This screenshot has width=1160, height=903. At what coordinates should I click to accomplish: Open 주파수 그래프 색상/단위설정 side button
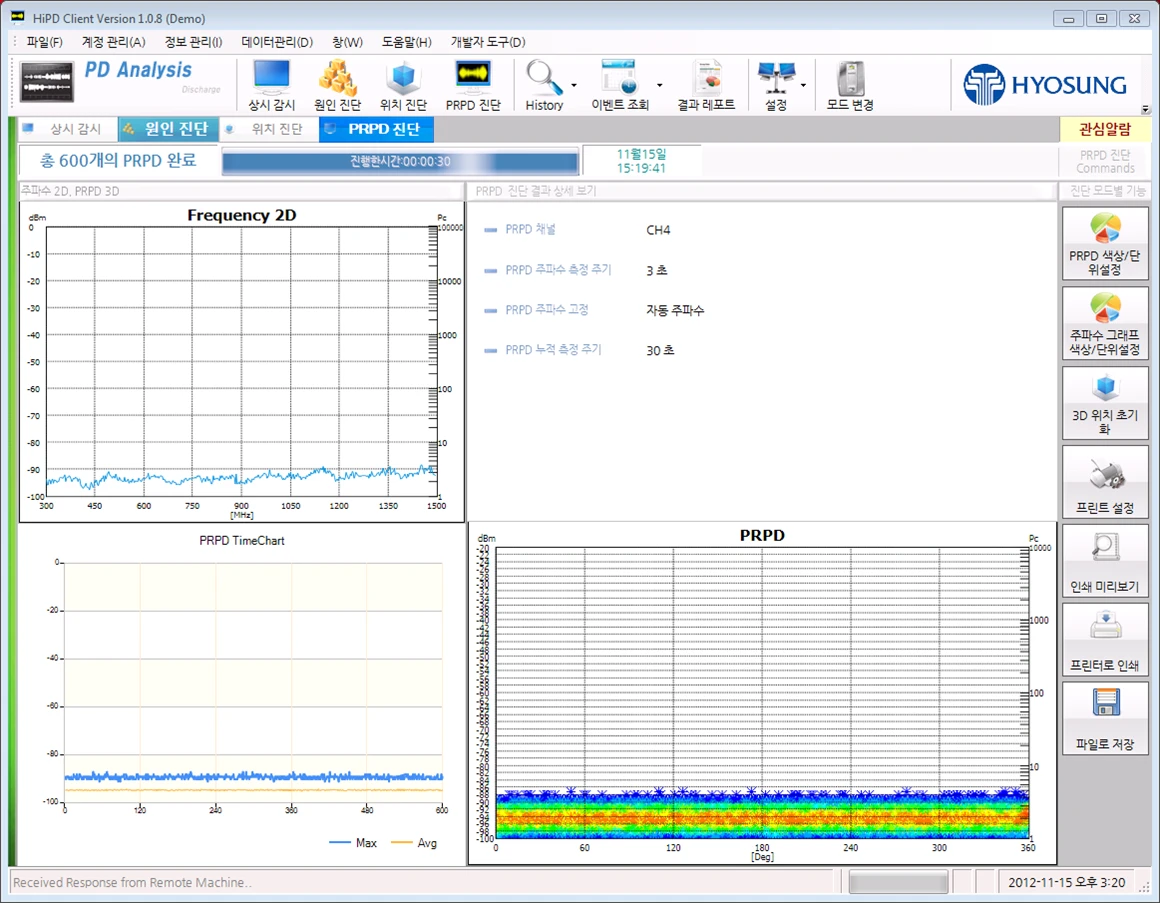[x=1105, y=323]
